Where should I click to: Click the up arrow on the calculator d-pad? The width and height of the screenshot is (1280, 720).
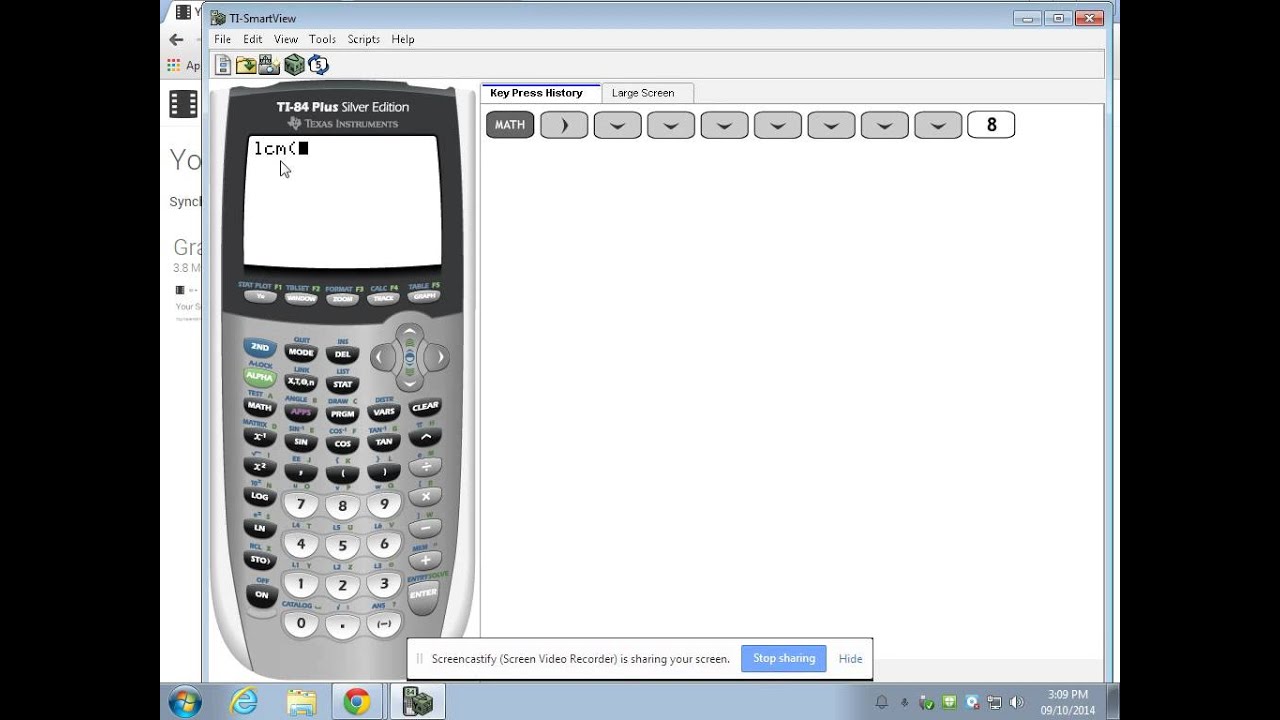408,332
